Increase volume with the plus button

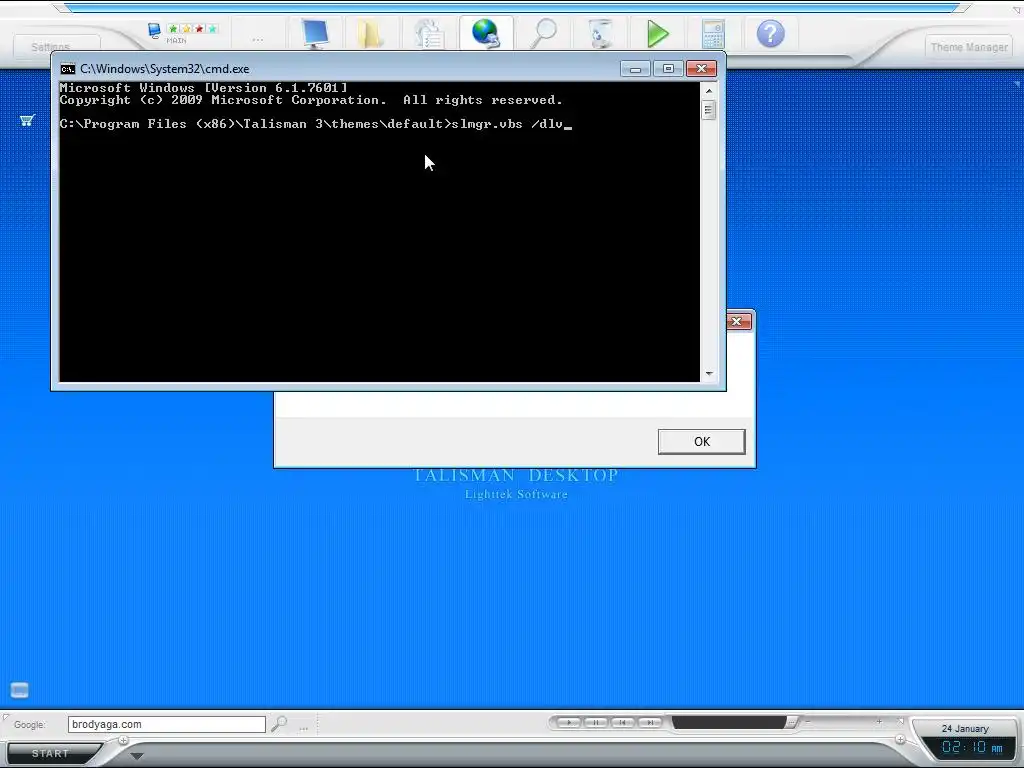(x=880, y=722)
